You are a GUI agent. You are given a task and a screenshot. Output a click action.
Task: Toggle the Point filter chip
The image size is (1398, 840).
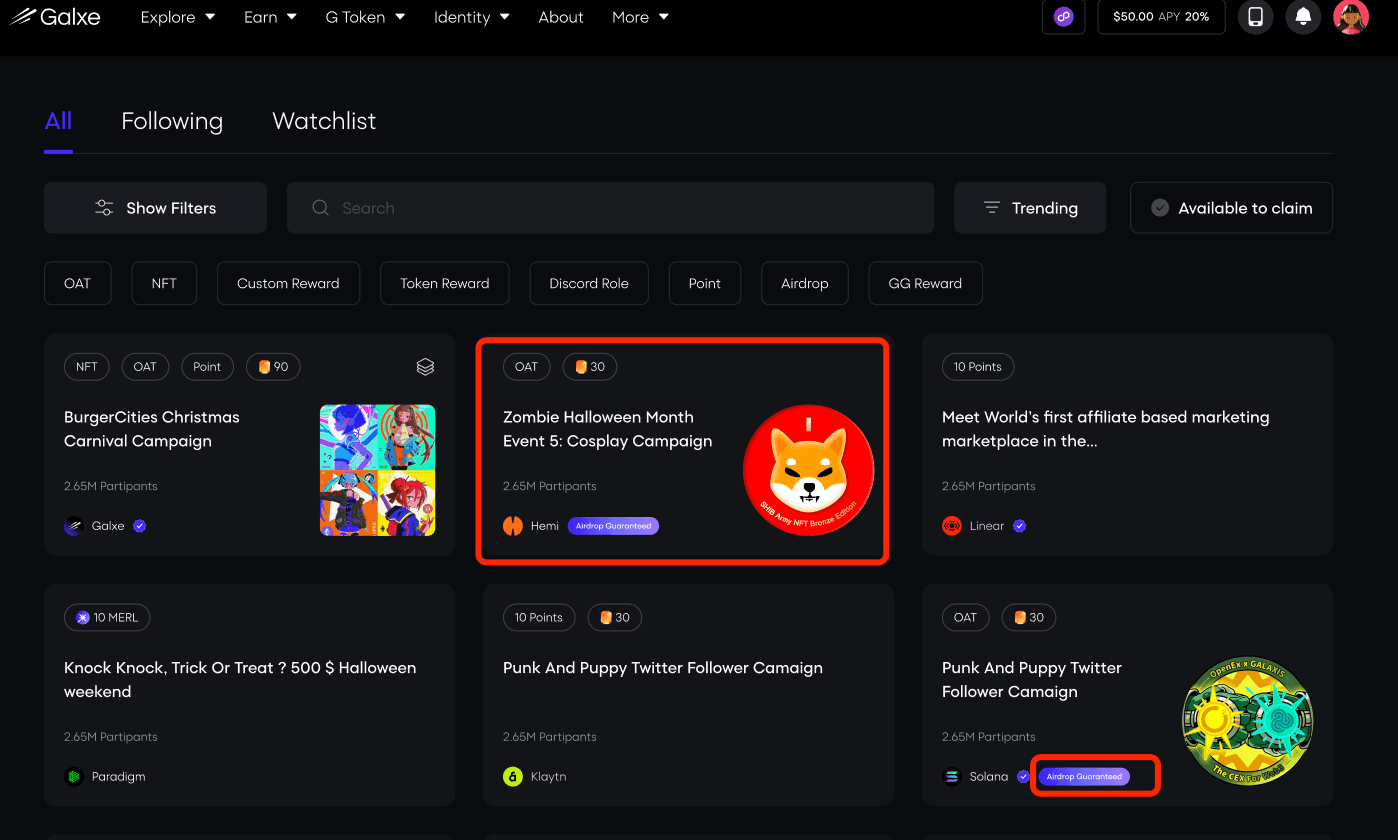point(705,283)
